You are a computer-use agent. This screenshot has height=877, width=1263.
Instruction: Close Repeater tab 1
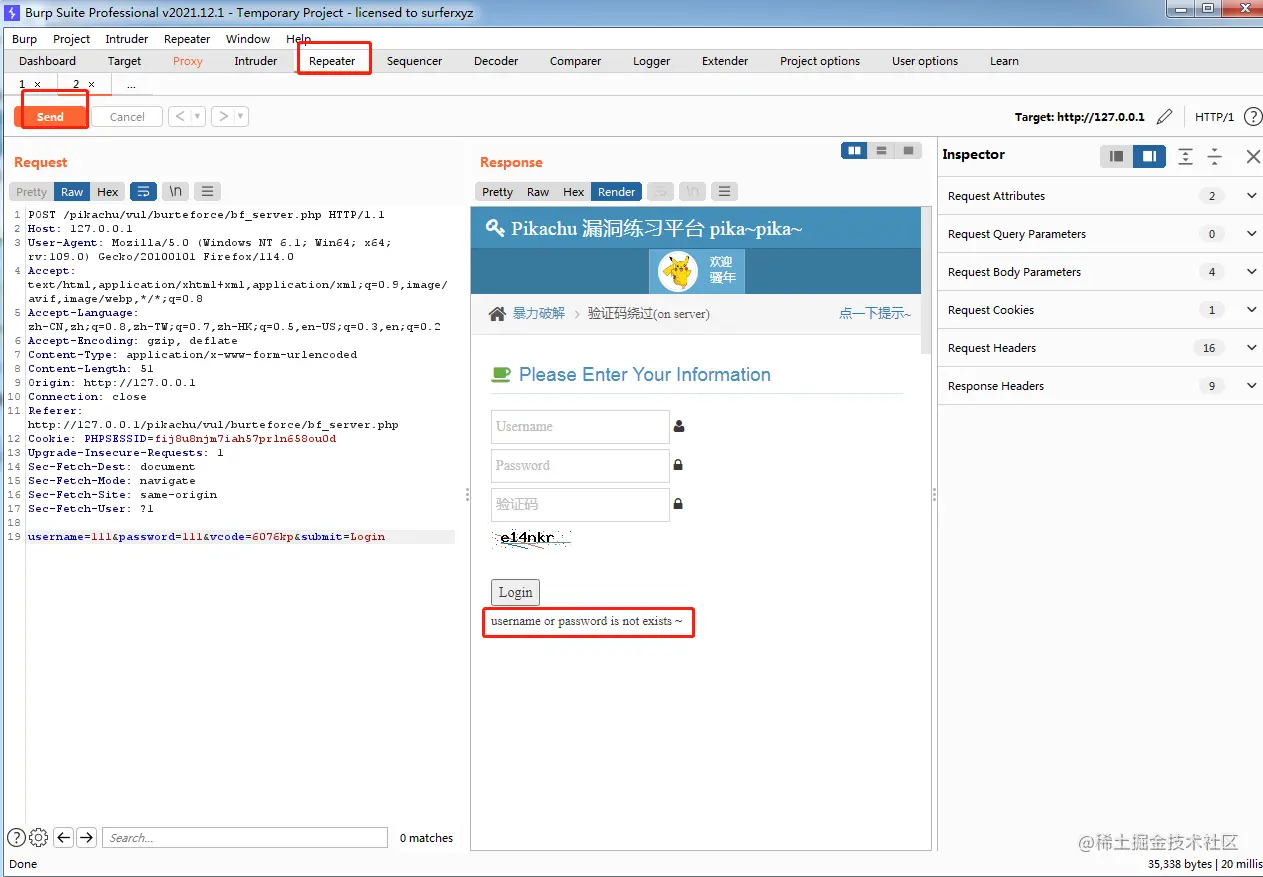(x=38, y=84)
